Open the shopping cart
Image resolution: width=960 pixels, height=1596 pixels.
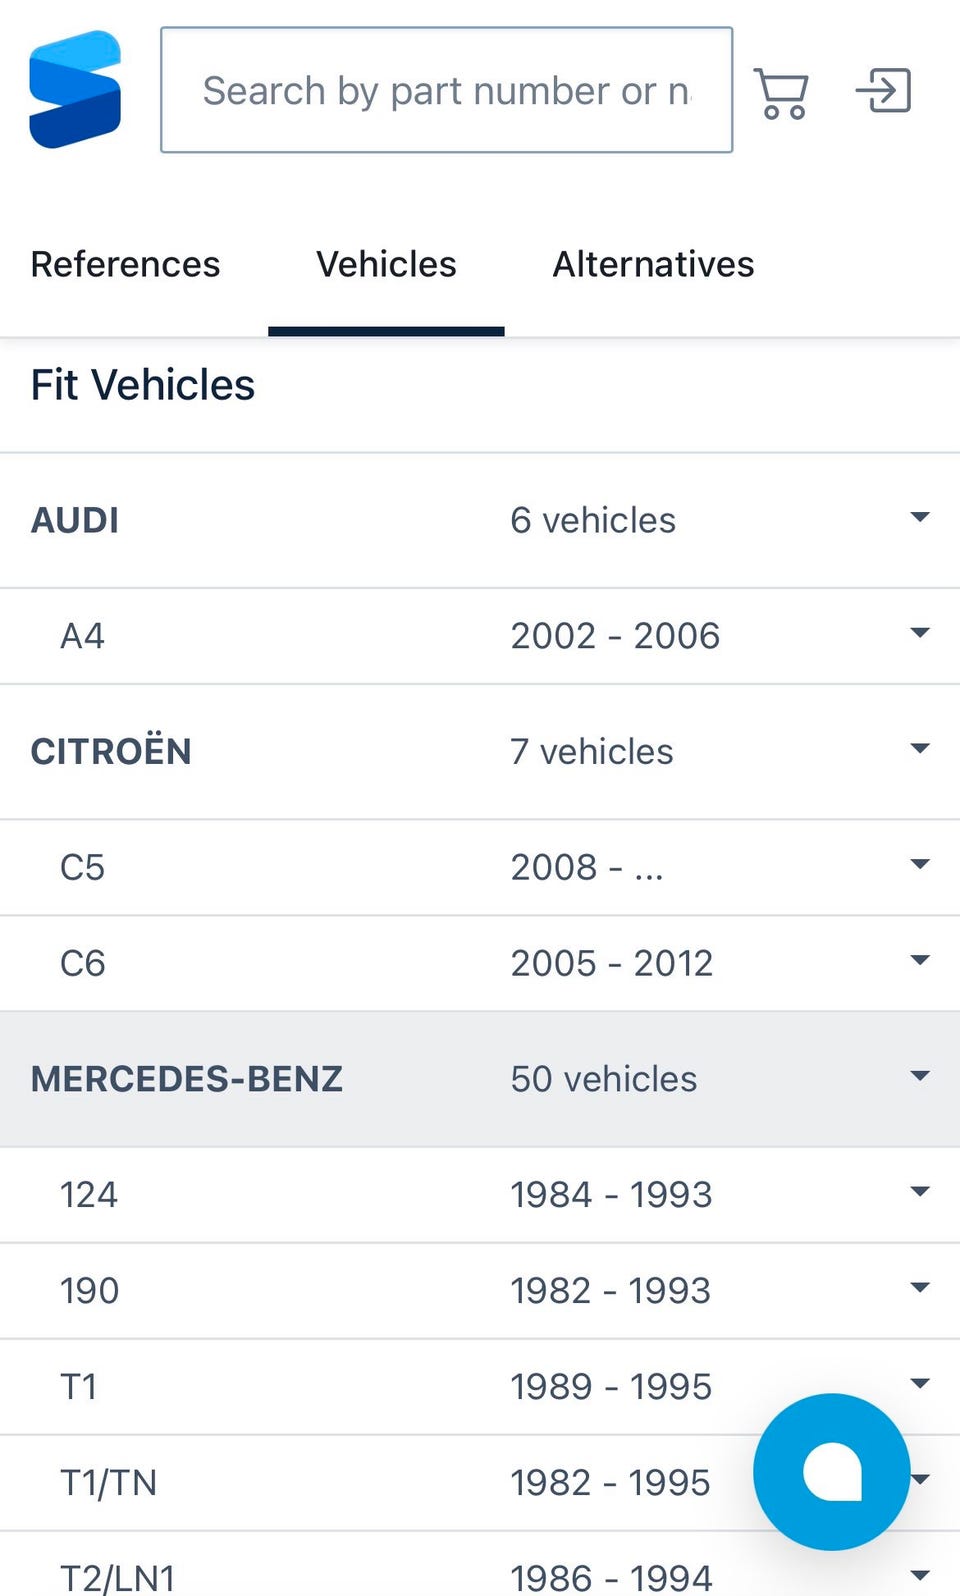781,92
